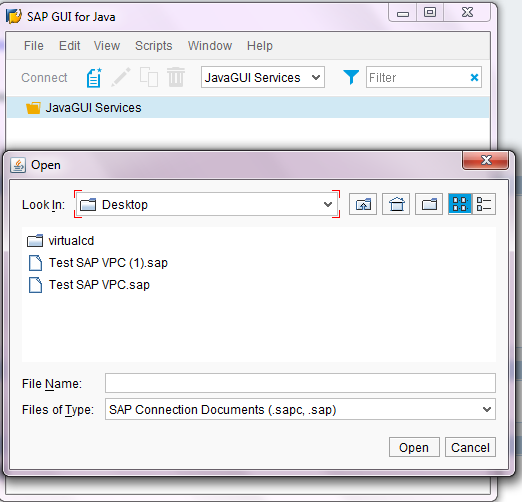Close the Open dialog with red X
The image size is (522, 502).
pyautogui.click(x=485, y=160)
